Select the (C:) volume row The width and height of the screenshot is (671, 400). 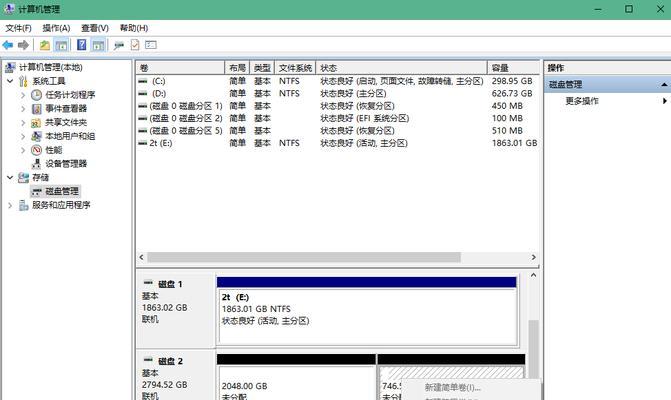(337, 81)
